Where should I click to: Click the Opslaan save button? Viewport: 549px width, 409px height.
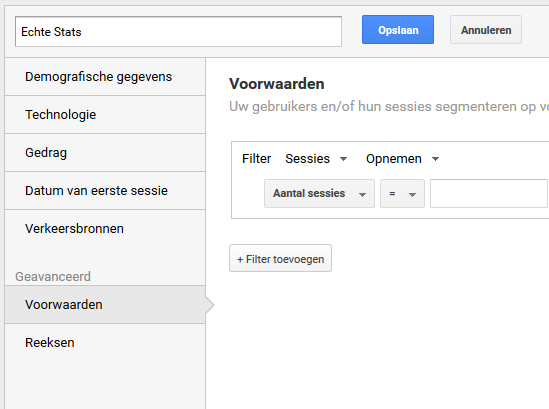398,30
